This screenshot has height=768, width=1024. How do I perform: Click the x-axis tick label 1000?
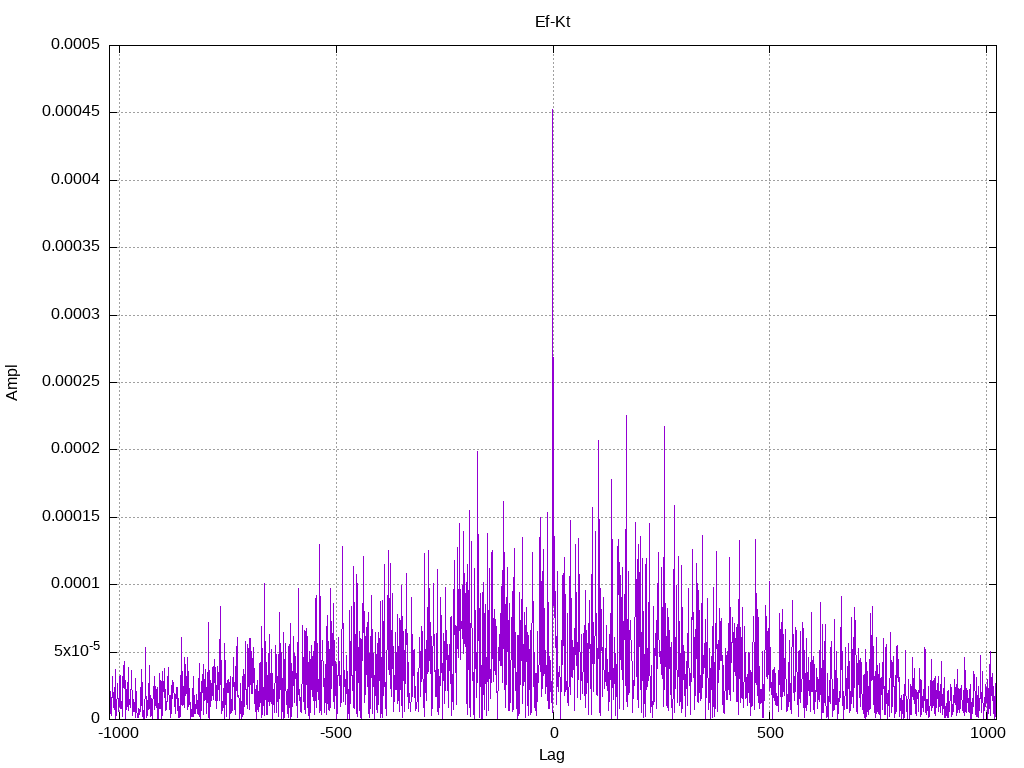[987, 733]
